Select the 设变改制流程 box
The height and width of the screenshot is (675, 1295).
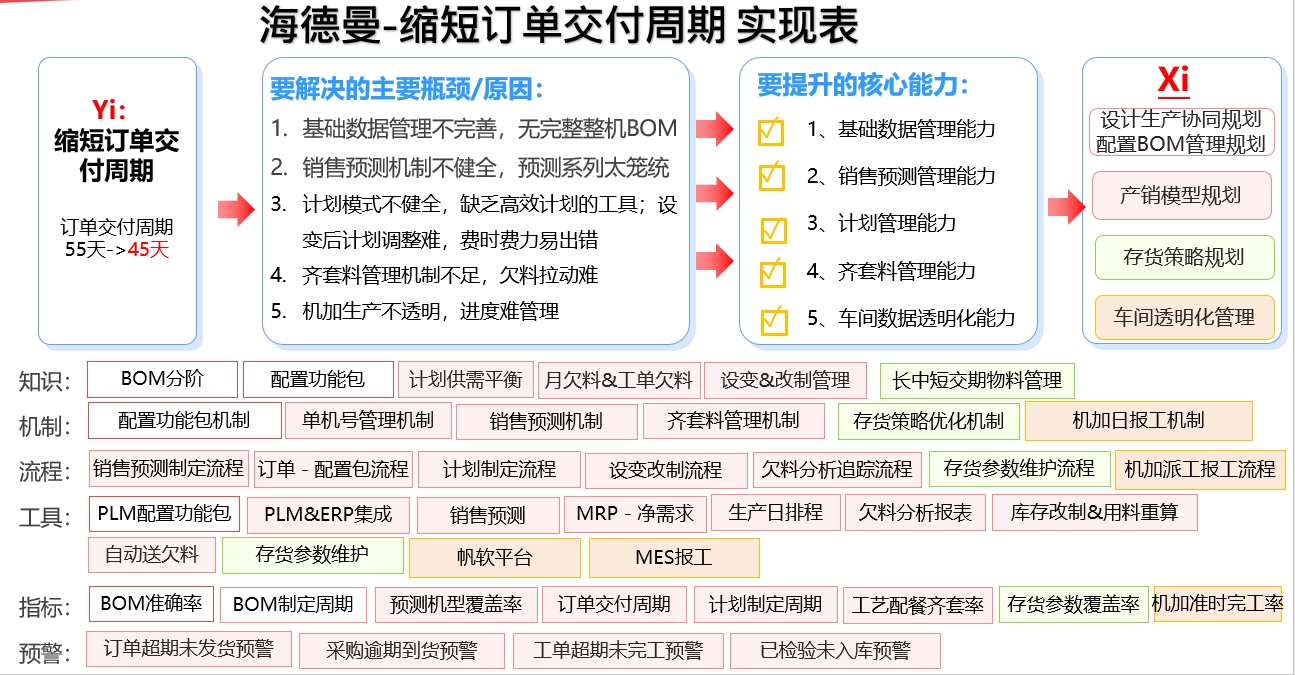[667, 470]
